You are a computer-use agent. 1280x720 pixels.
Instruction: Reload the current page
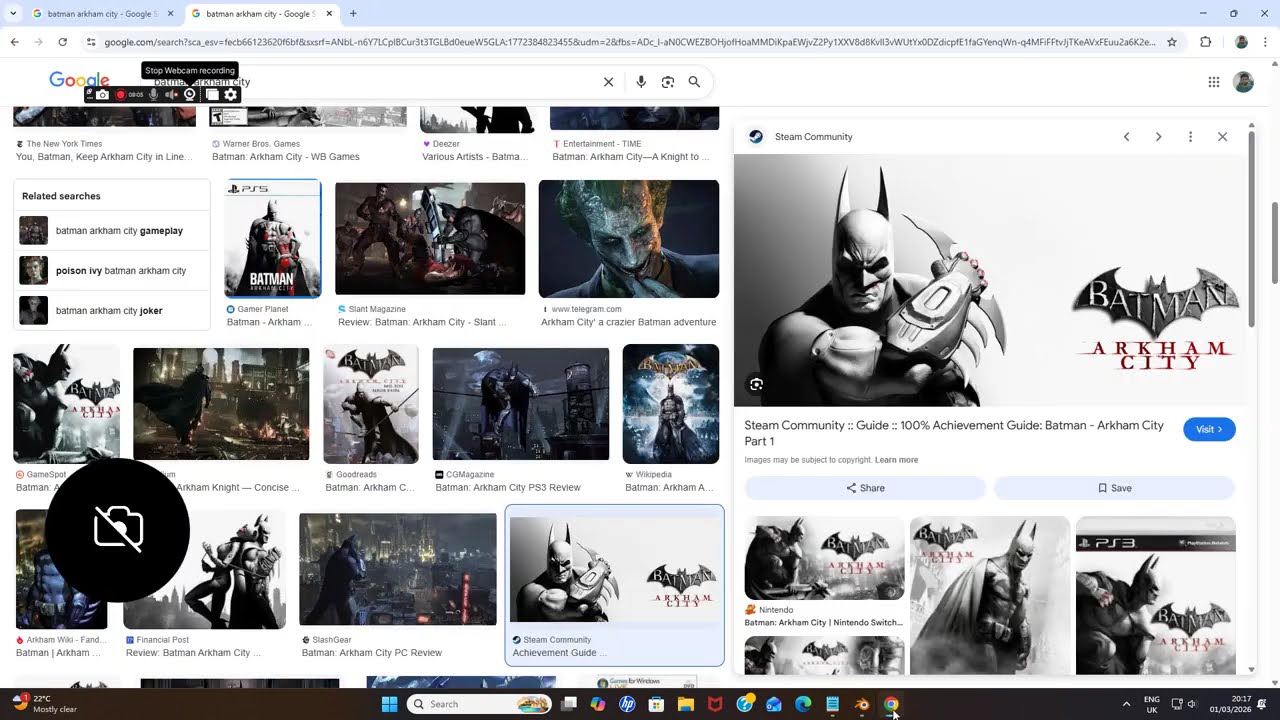click(62, 42)
